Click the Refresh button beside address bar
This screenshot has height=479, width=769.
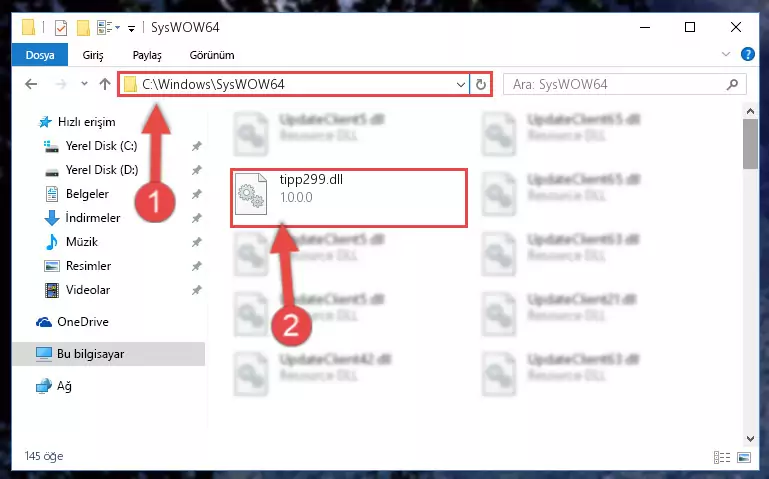point(481,84)
